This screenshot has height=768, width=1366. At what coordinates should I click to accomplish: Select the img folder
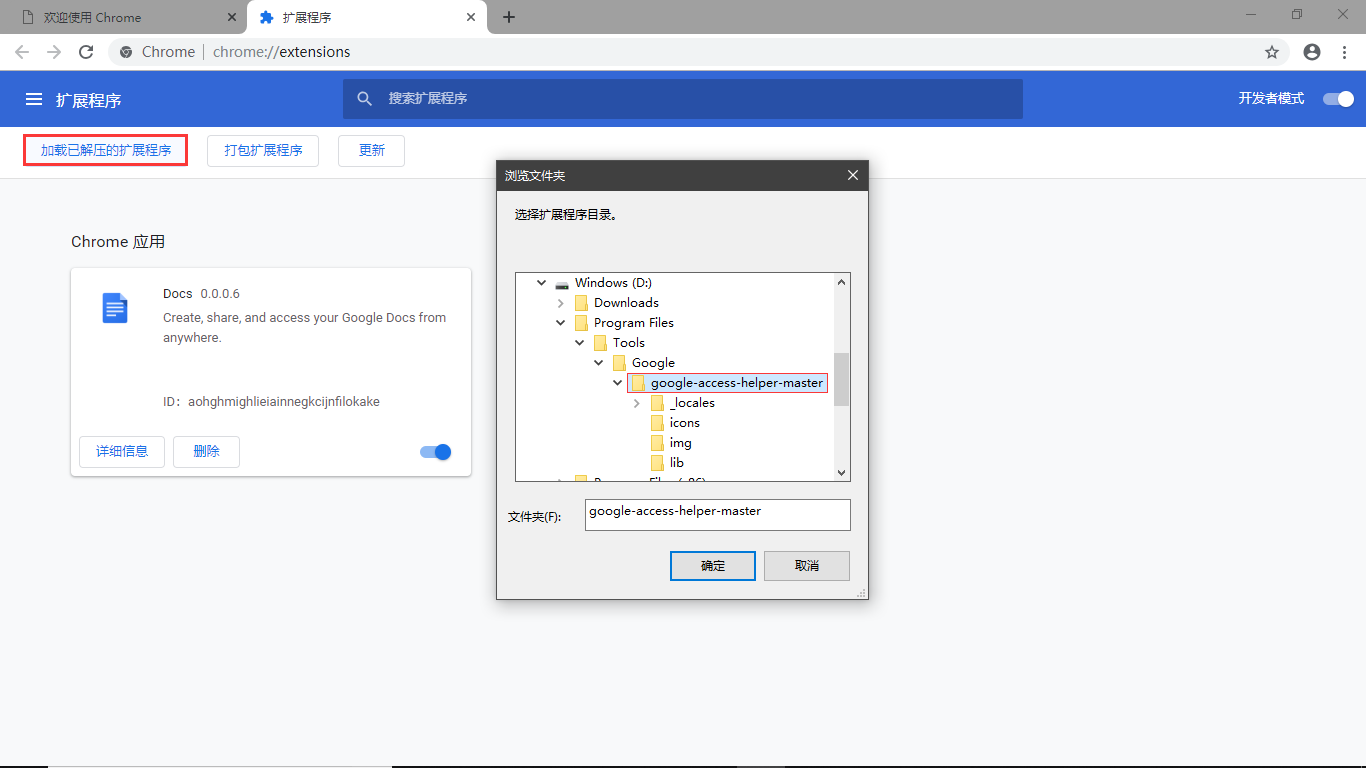point(681,443)
